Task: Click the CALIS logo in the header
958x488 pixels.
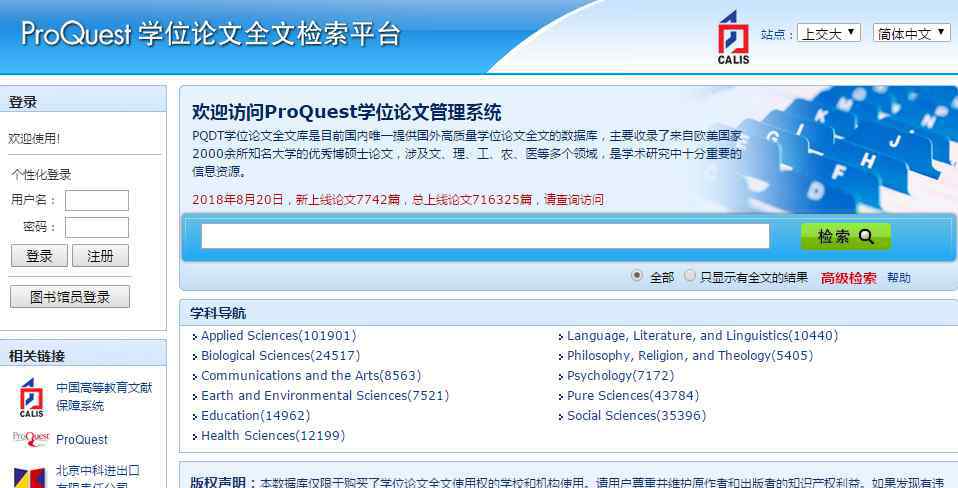Action: click(733, 38)
